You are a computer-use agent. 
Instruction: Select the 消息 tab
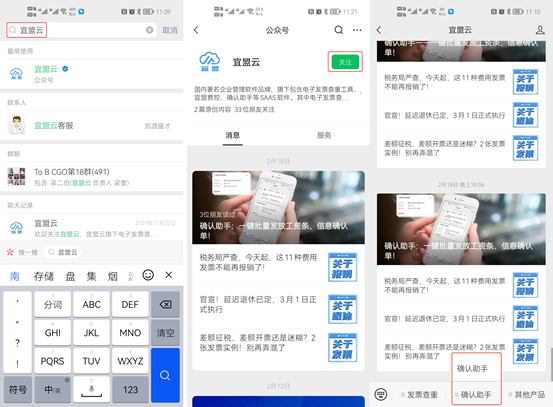click(233, 135)
